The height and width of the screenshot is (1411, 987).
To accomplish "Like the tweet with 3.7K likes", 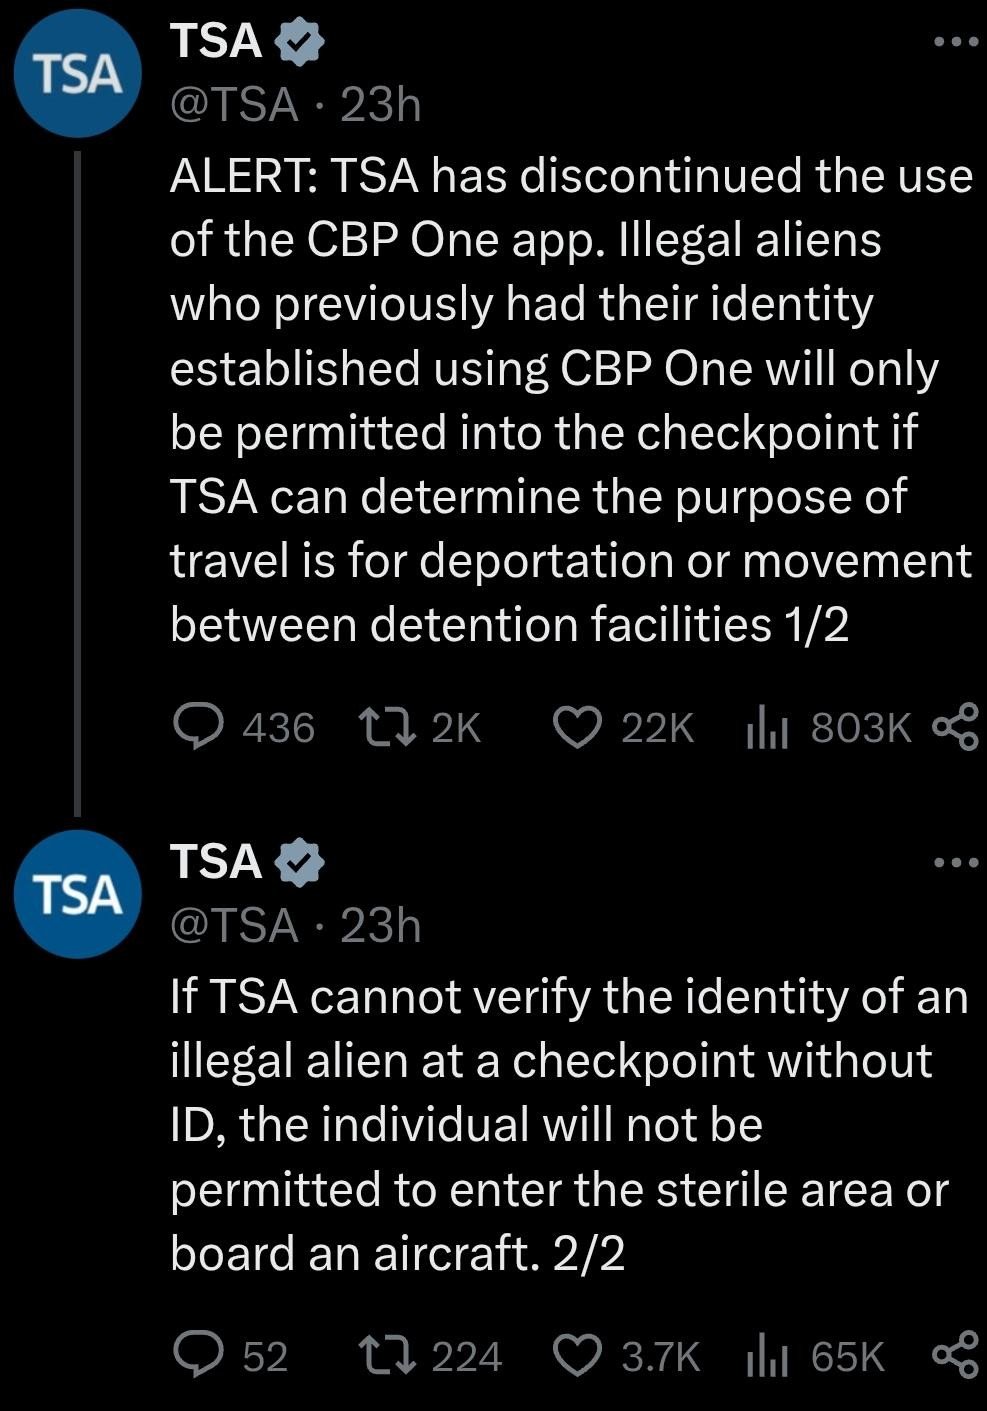I will pyautogui.click(x=576, y=1355).
